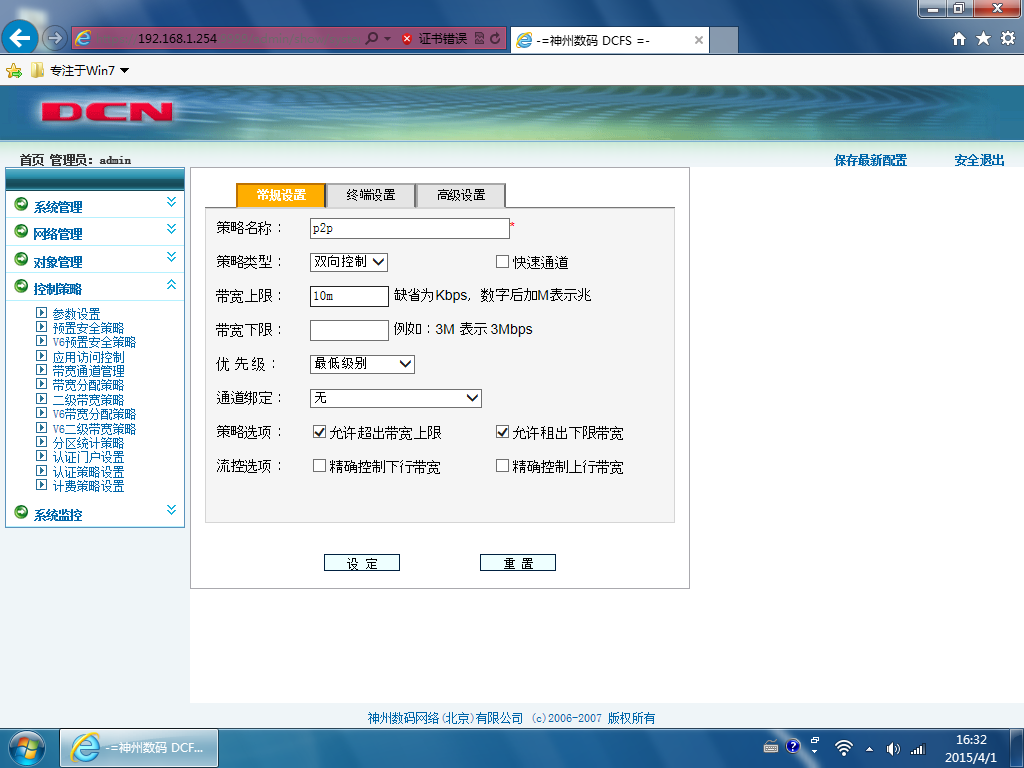Enable 精确控制上行带宽 checkbox

(502, 466)
